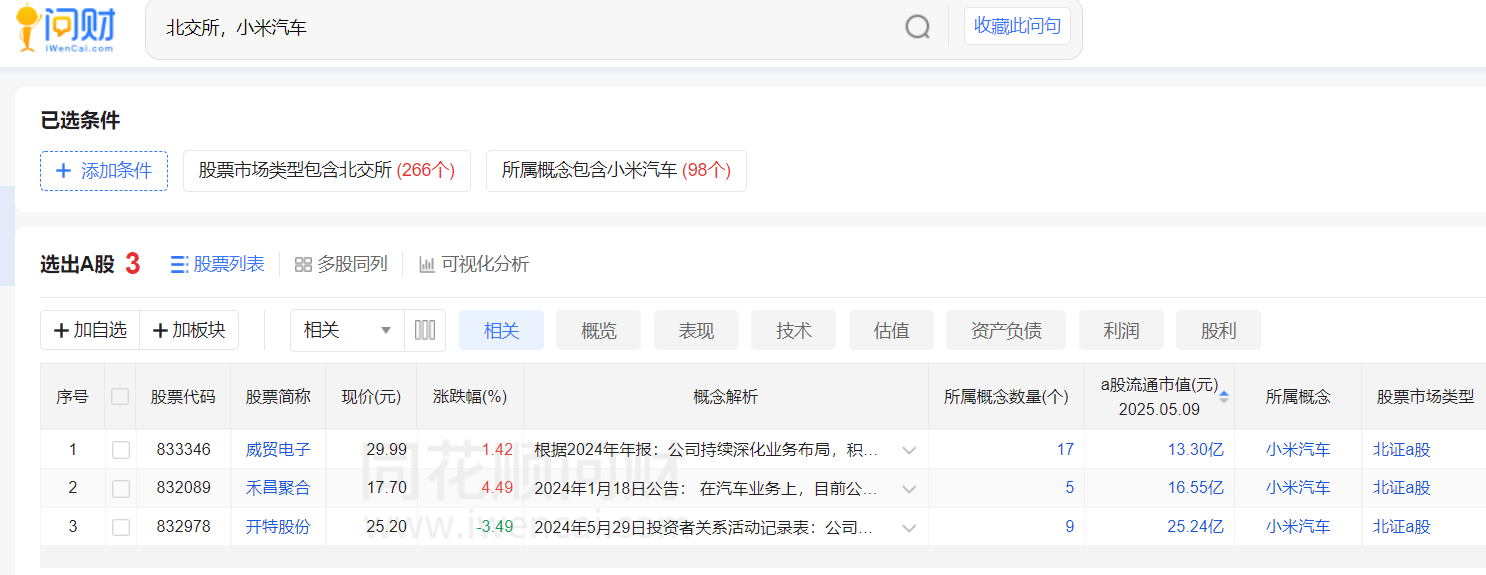Check the box for 禾昌聚合 row
The width and height of the screenshot is (1486, 575).
click(120, 488)
